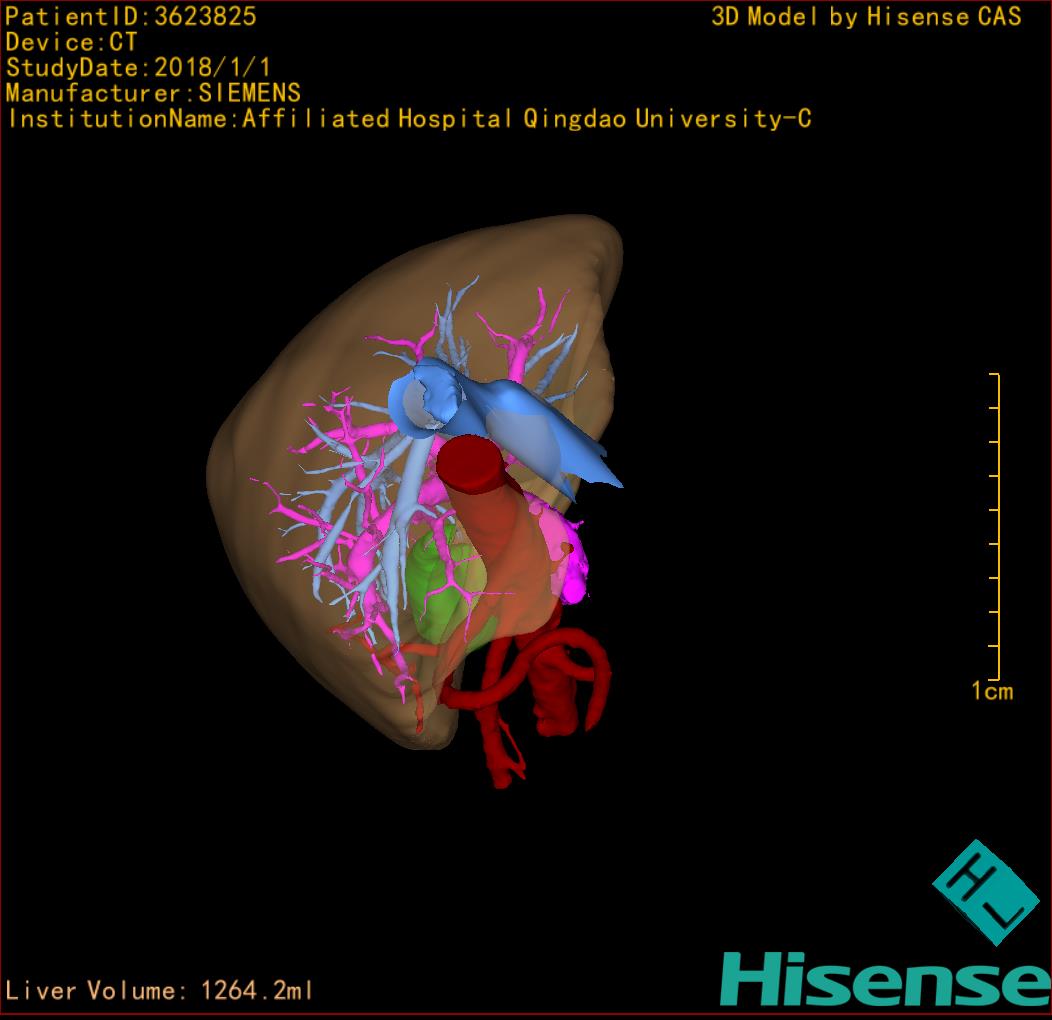Click the Manufacturer:SIEMENS text
This screenshot has width=1052, height=1020.
coord(153,93)
